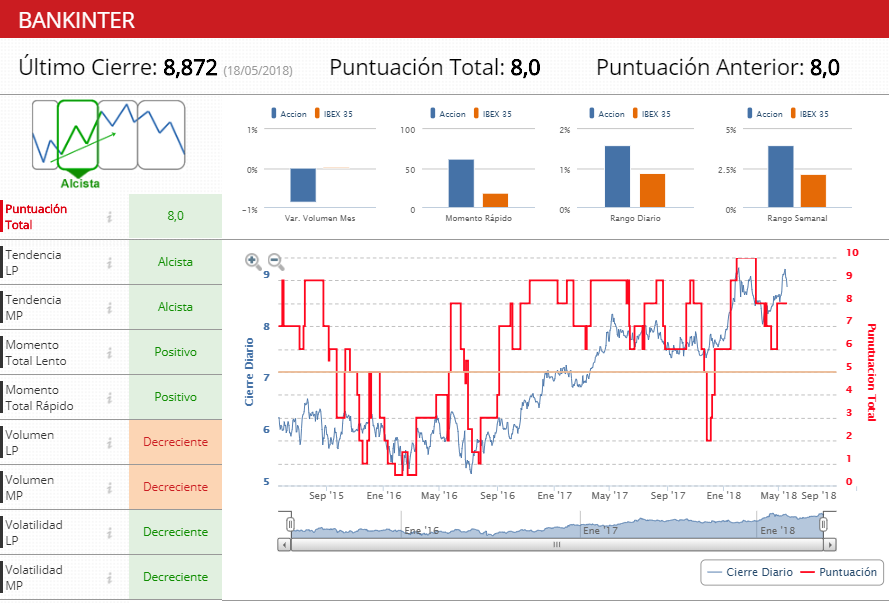The width and height of the screenshot is (889, 603).
Task: Open info icon for Volumen LP row
Action: [109, 443]
